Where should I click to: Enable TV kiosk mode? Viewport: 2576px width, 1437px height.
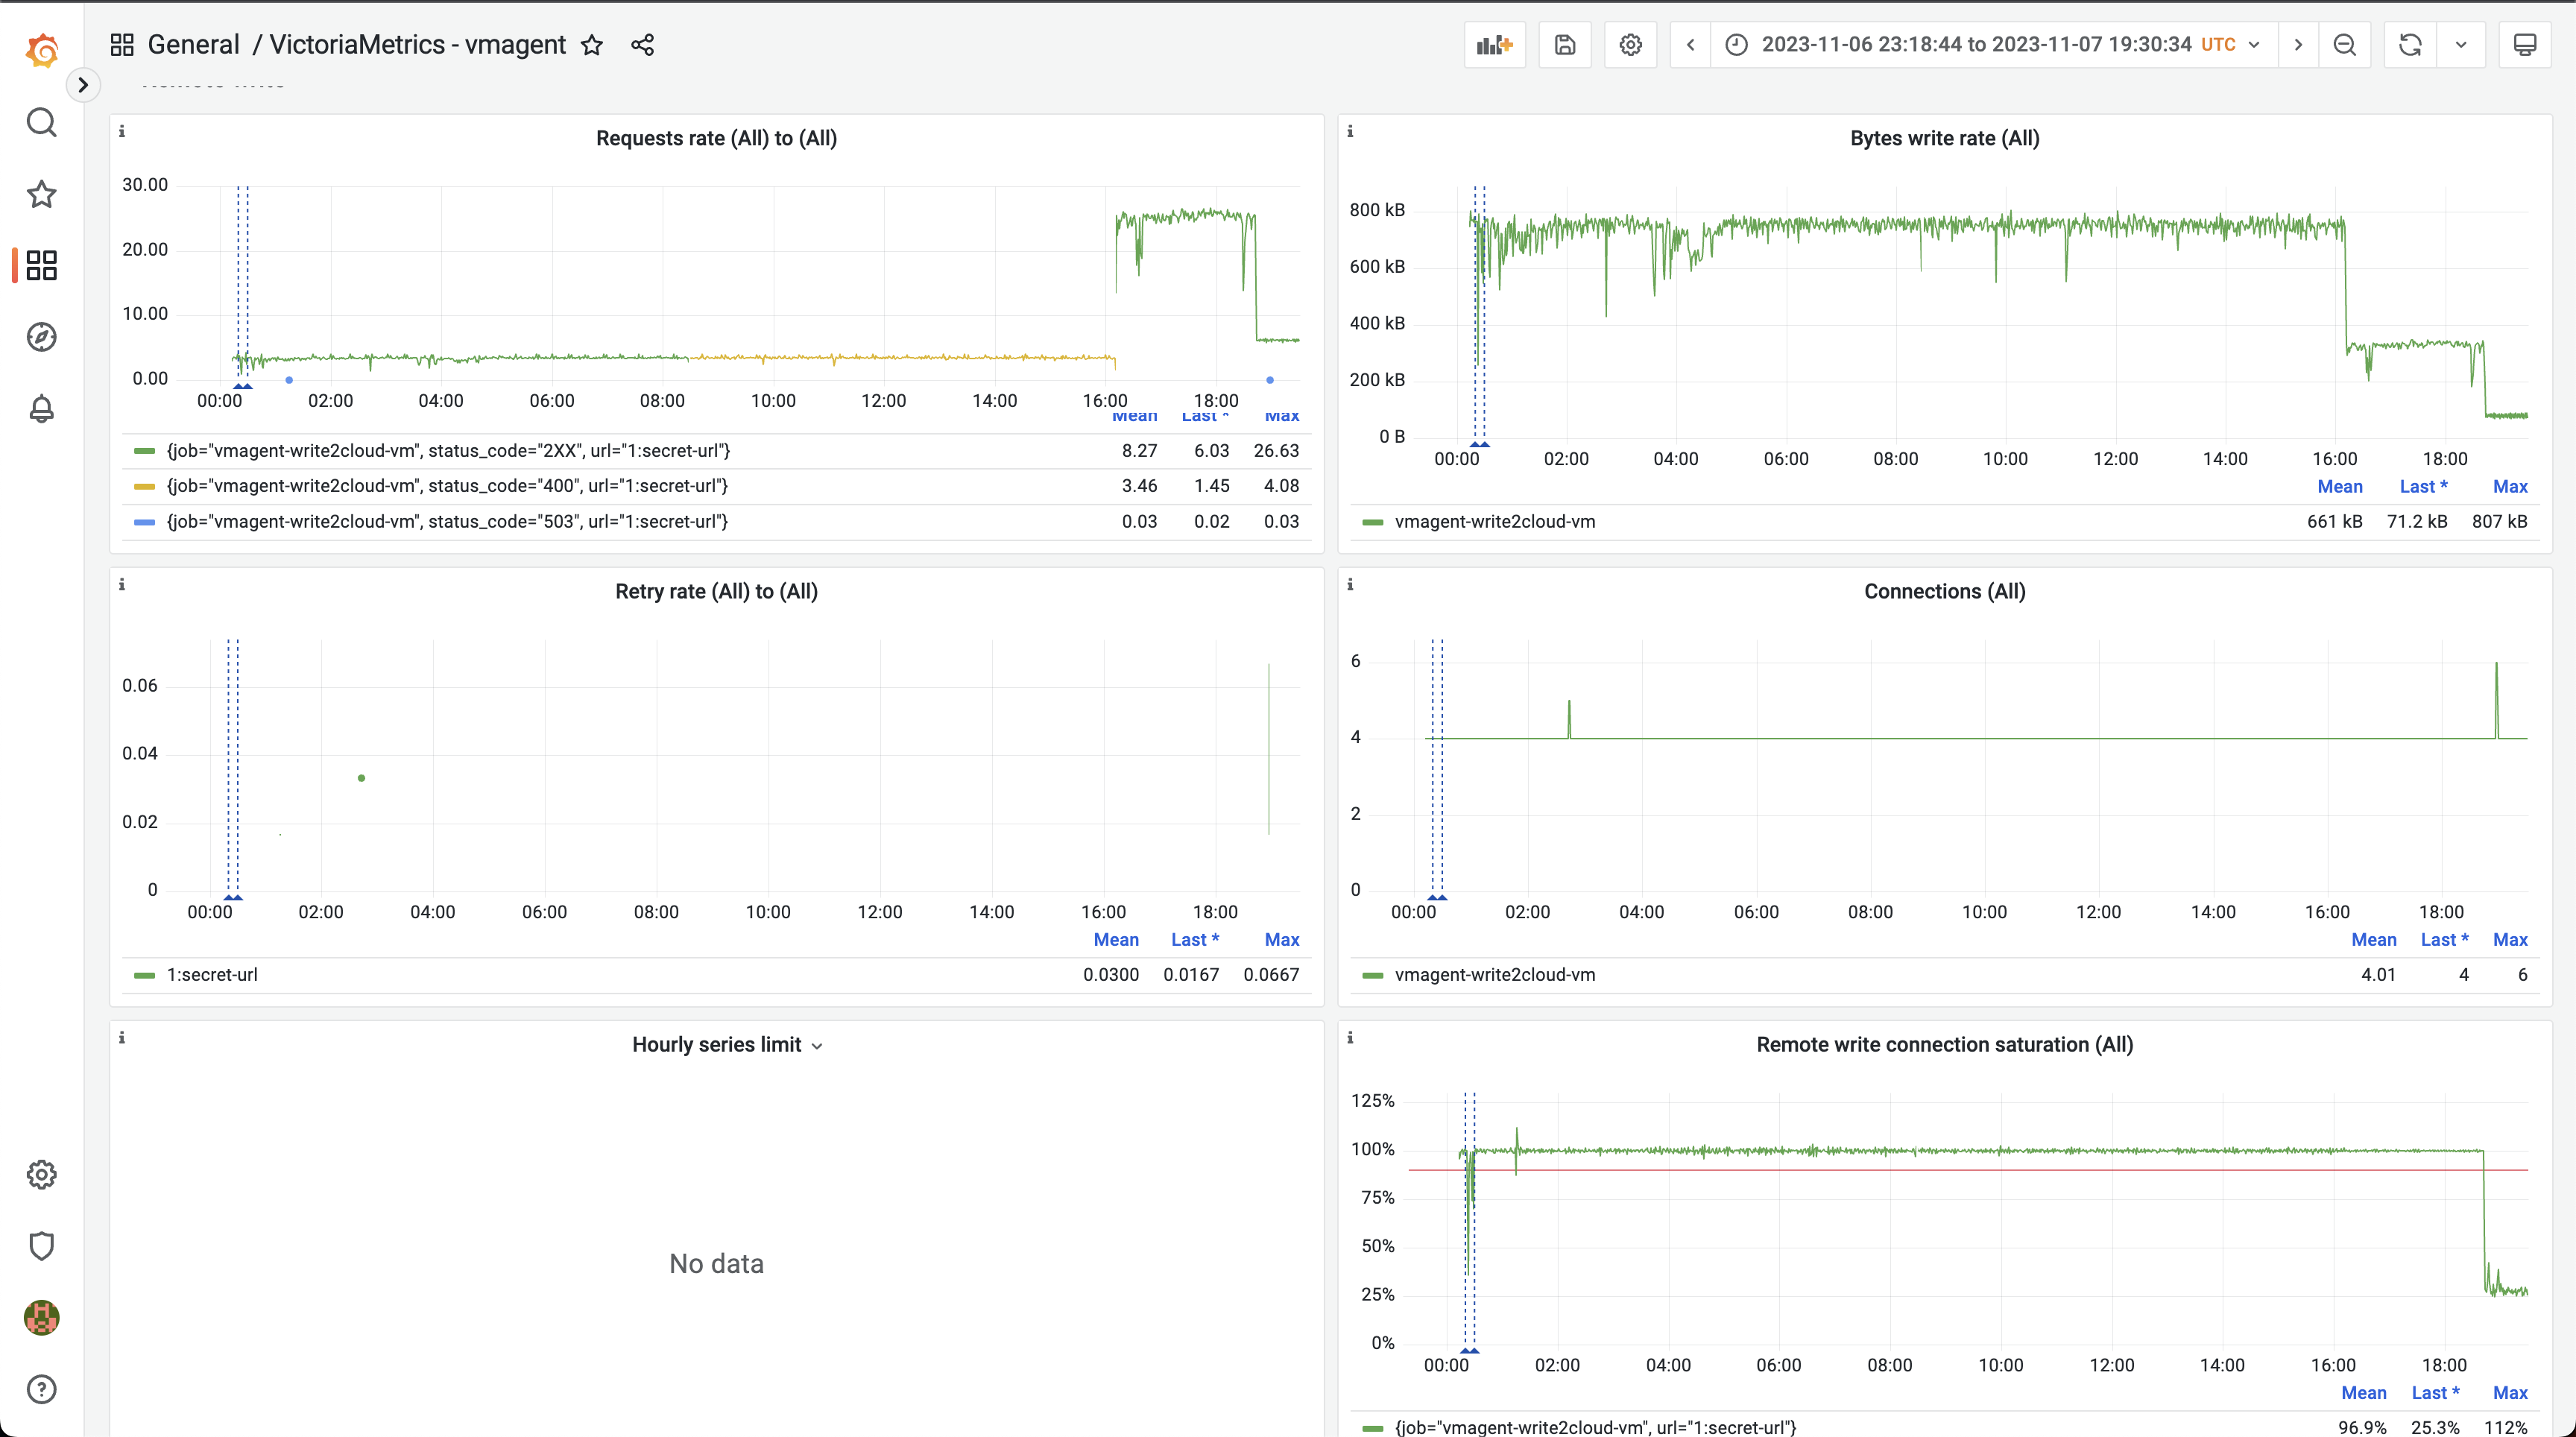[x=2526, y=44]
